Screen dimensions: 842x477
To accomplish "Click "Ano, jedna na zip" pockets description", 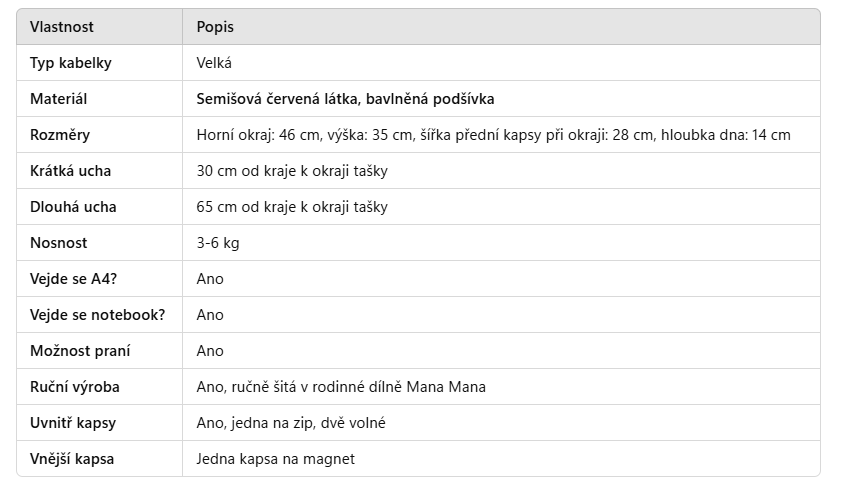I will coord(291,423).
